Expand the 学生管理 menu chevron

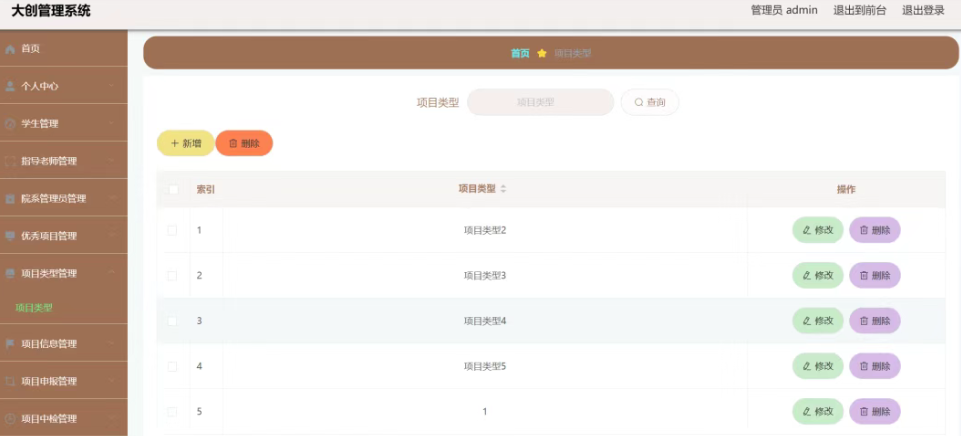112,124
